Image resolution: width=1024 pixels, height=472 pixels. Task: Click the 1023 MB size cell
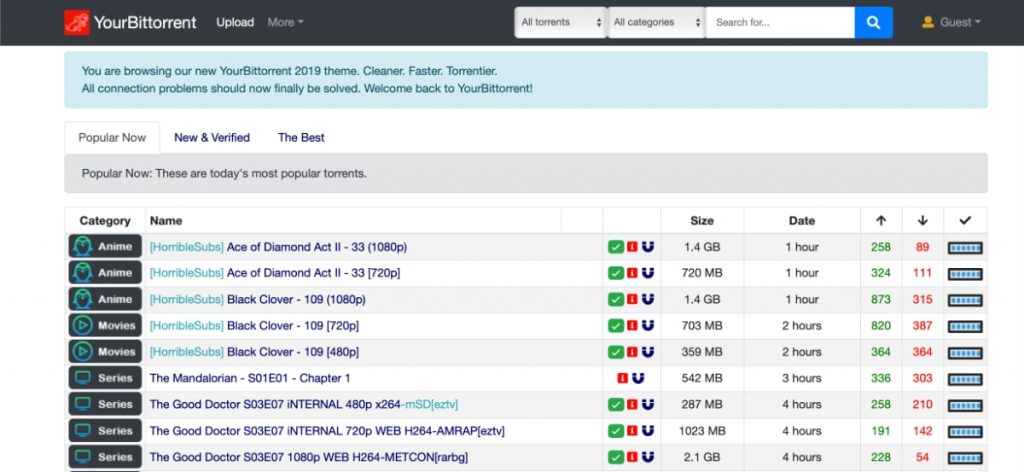coord(702,431)
